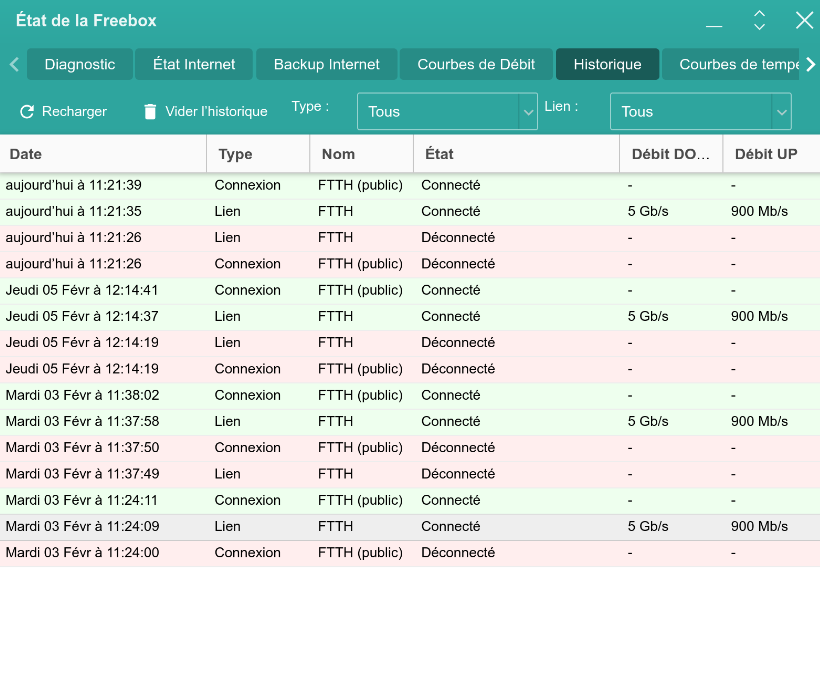Click 900 Mb/s in the Mardi 11:37:58 row
Viewport: 820px width, 673px height.
pyautogui.click(x=759, y=421)
